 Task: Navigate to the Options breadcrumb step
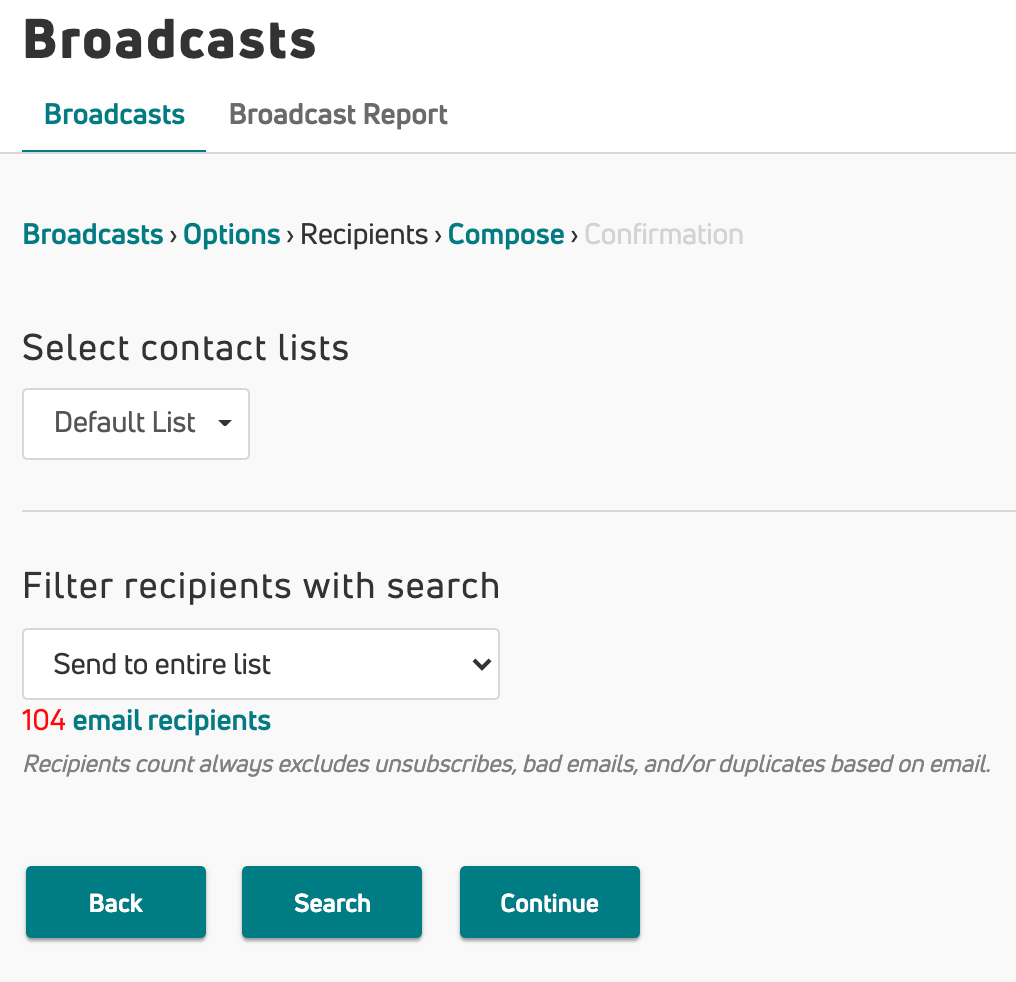[232, 235]
